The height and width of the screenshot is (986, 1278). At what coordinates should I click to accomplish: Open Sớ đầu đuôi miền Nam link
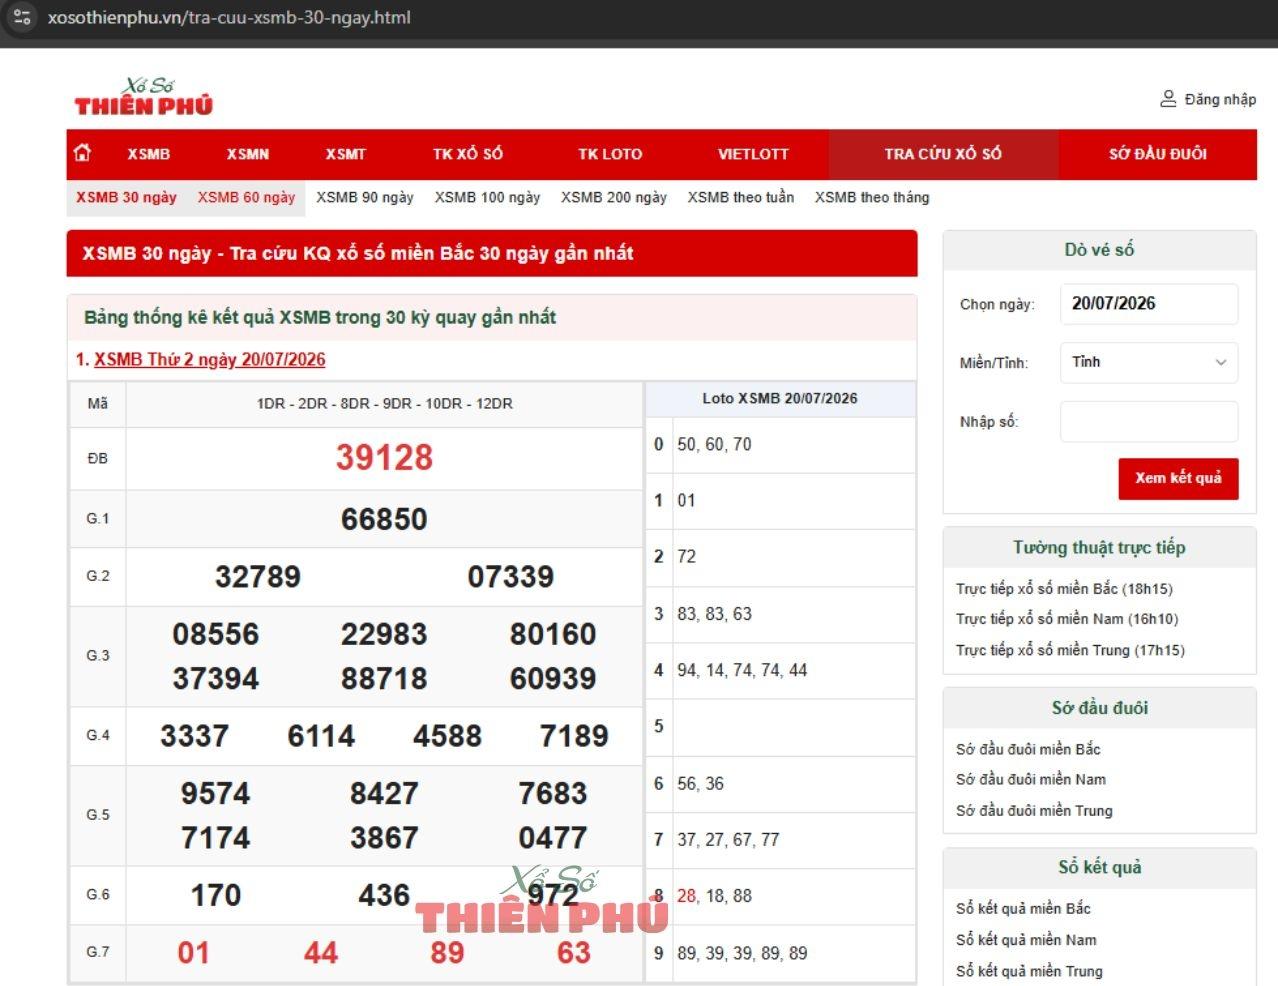point(1031,779)
